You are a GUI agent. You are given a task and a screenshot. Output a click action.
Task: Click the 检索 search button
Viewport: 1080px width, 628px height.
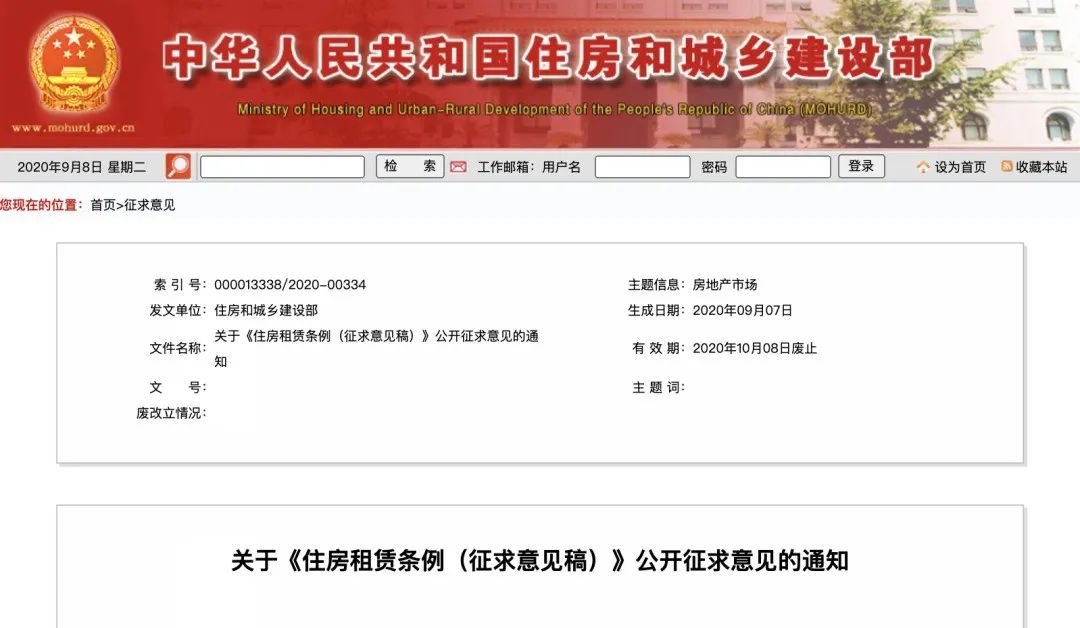pos(410,166)
